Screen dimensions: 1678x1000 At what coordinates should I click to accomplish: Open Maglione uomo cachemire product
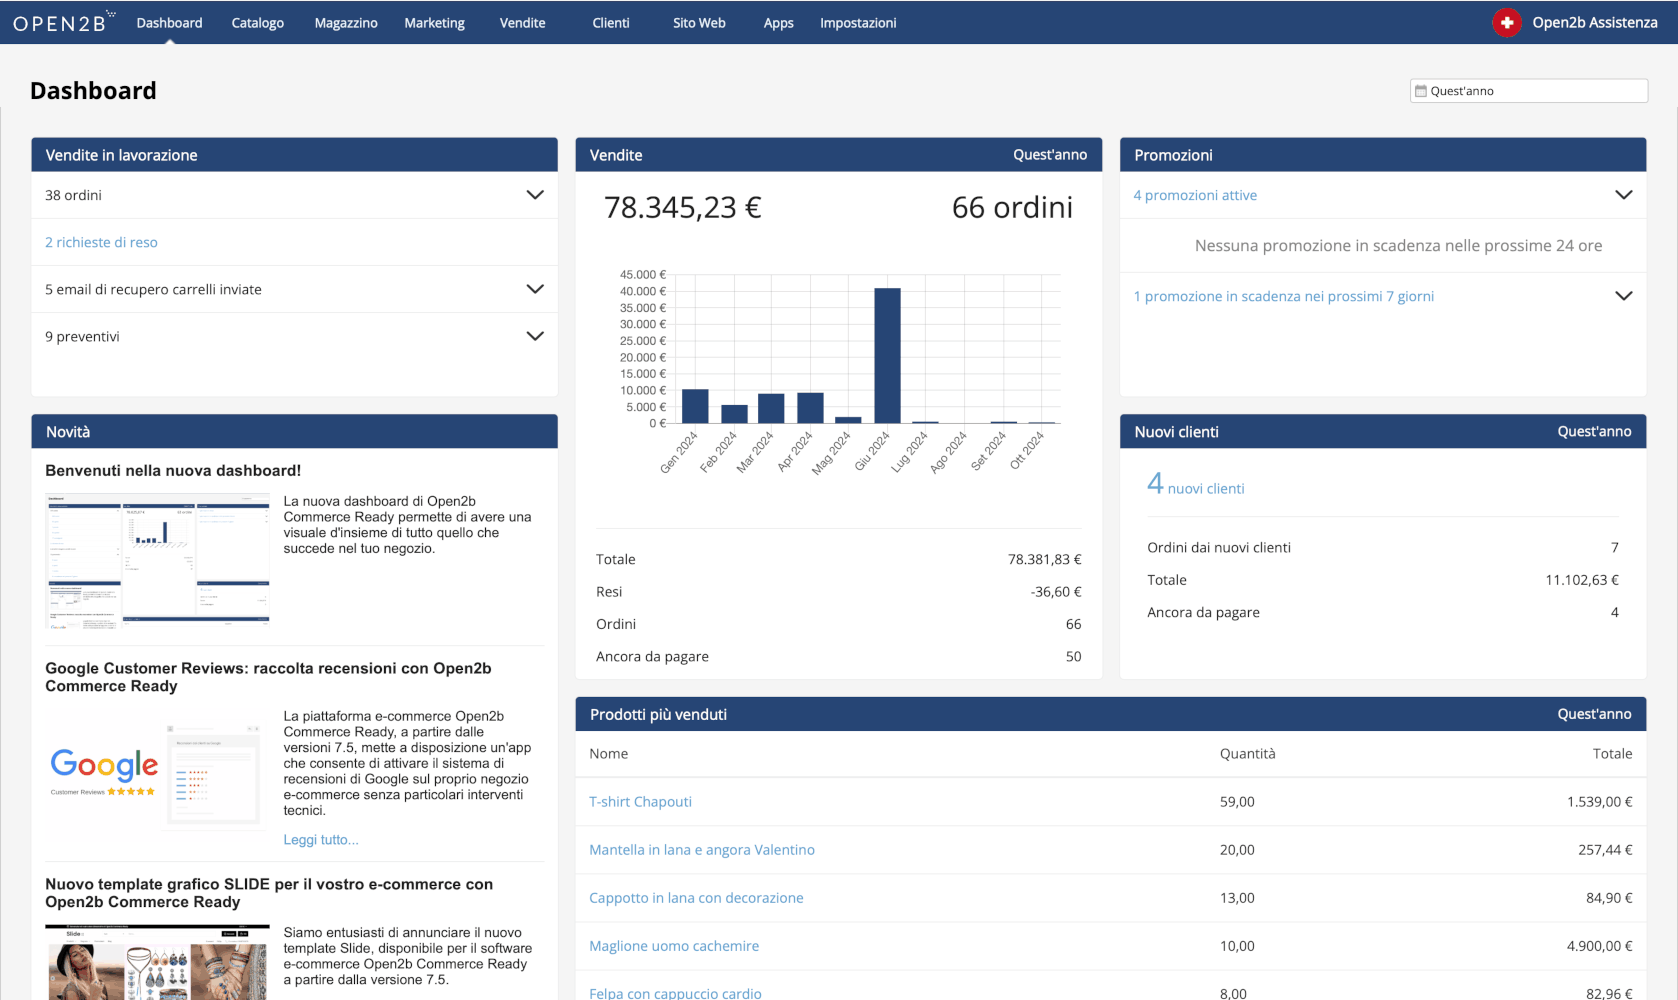click(x=674, y=946)
